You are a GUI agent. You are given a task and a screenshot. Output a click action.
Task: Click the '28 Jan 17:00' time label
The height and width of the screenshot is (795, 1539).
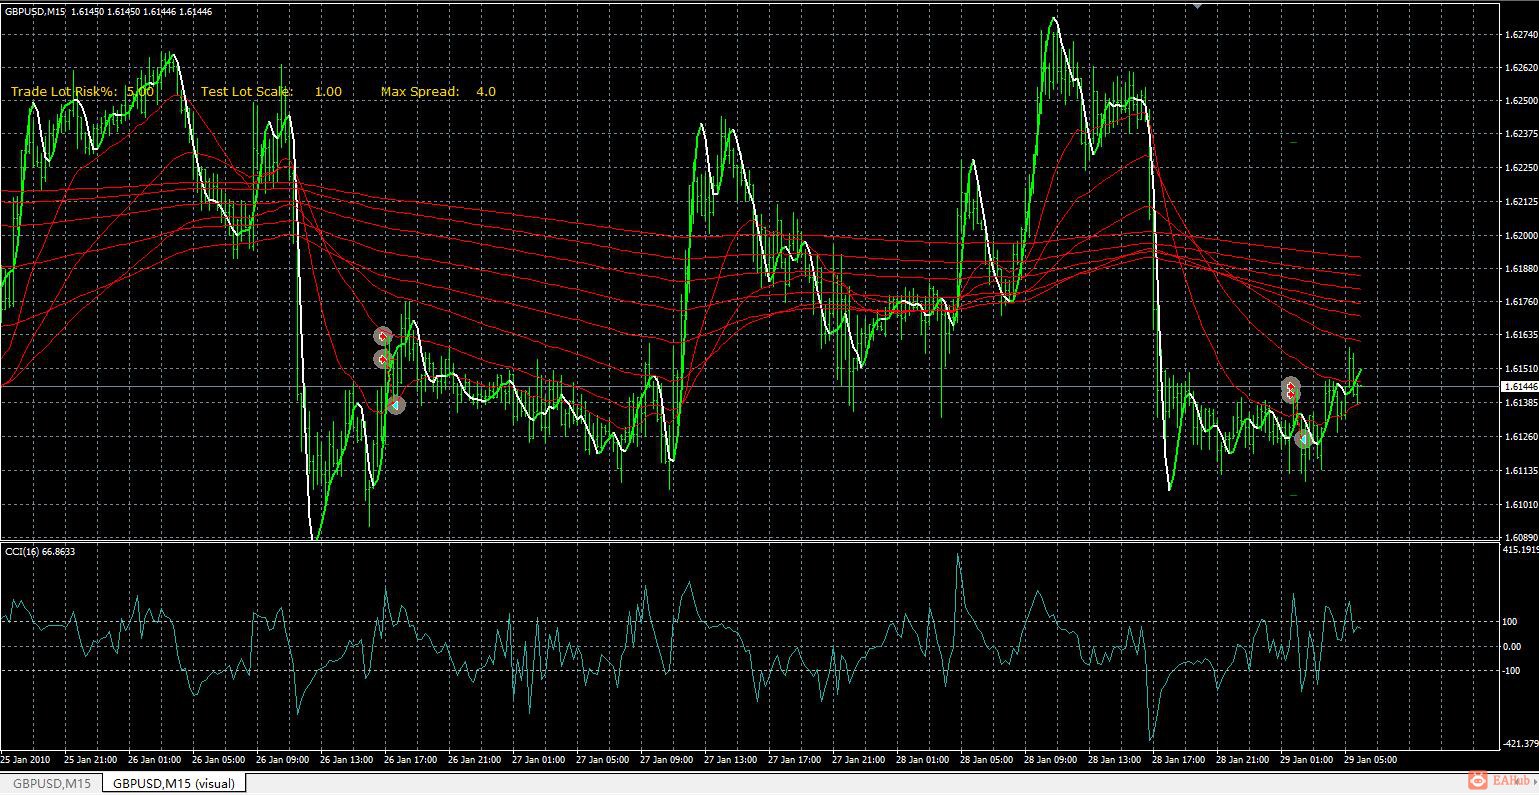(x=1181, y=760)
